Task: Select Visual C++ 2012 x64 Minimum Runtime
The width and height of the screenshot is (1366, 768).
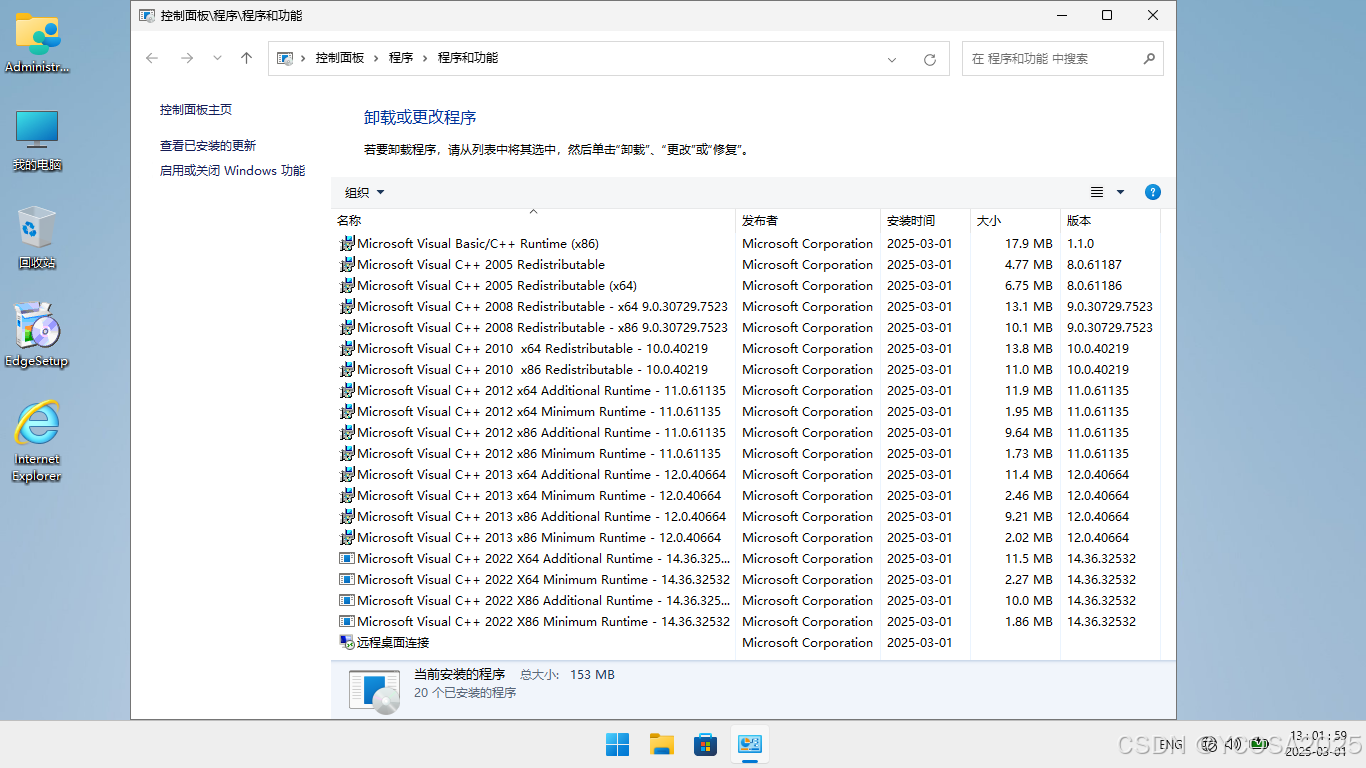Action: pyautogui.click(x=745, y=411)
